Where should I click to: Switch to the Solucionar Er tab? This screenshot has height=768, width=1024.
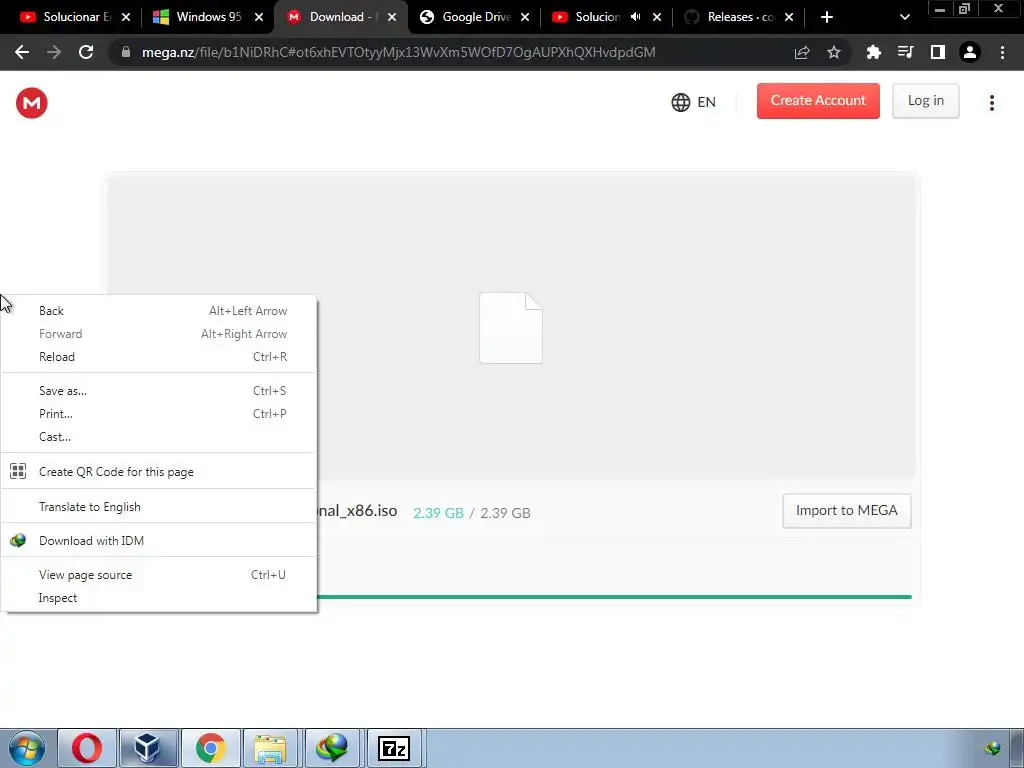point(74,17)
